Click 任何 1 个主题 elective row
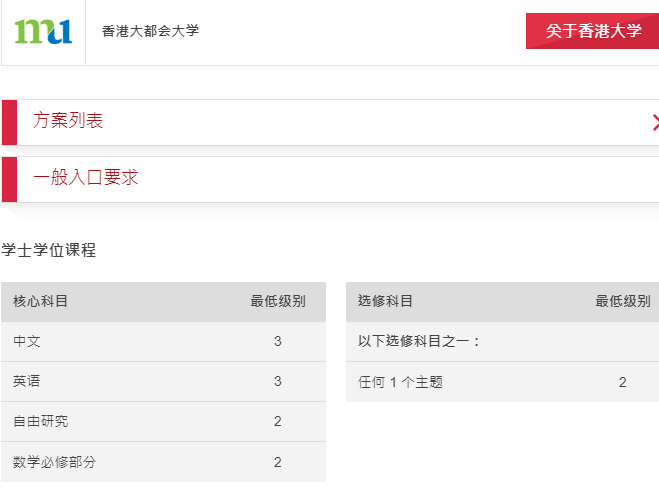Image resolution: width=659 pixels, height=490 pixels. pos(502,382)
